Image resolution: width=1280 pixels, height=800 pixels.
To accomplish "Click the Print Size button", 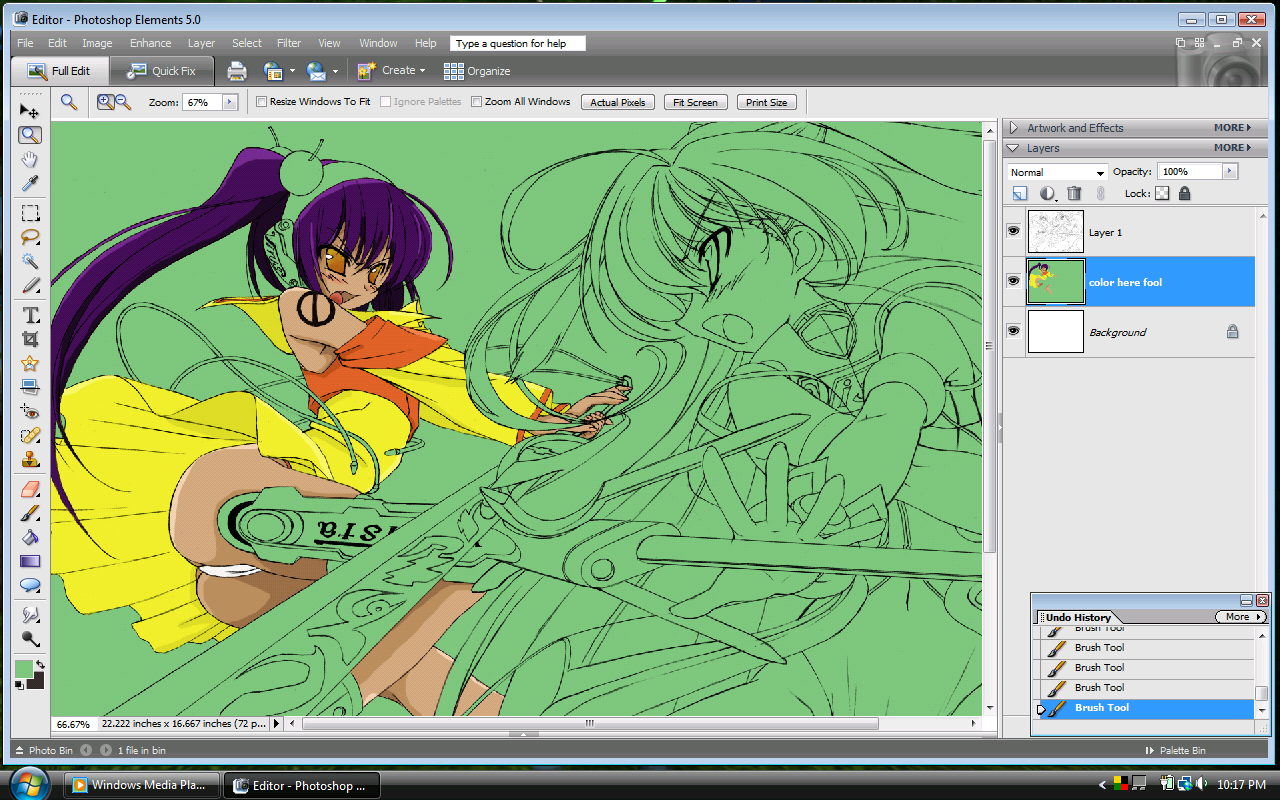I will [x=767, y=102].
